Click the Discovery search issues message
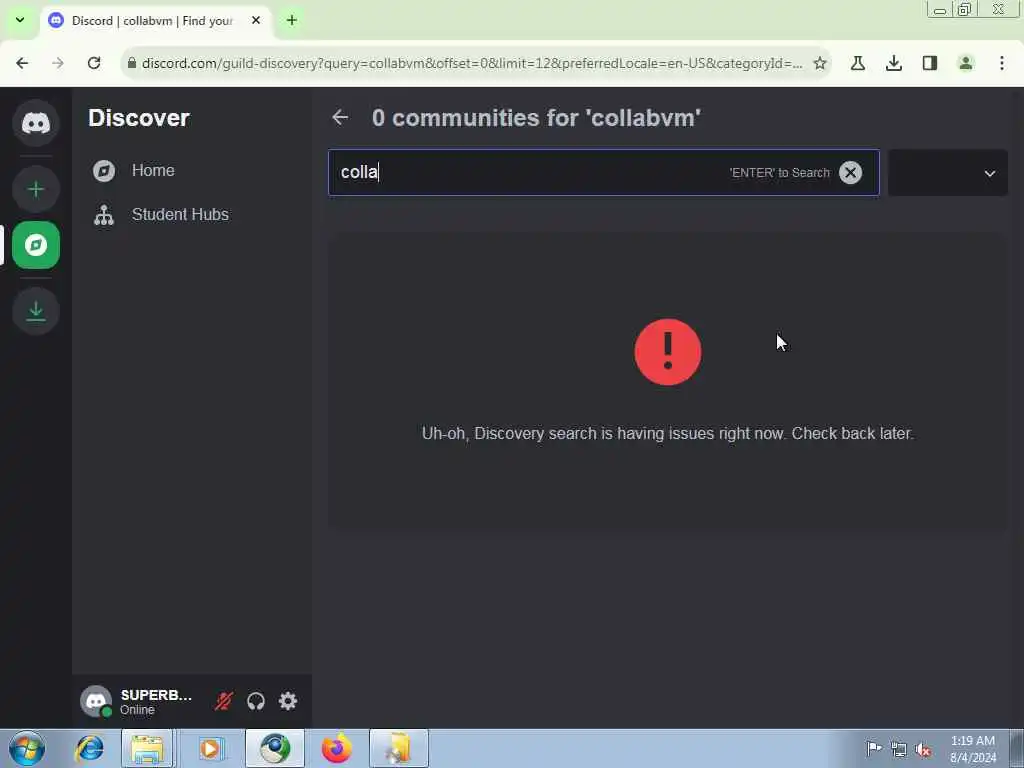 coord(667,434)
